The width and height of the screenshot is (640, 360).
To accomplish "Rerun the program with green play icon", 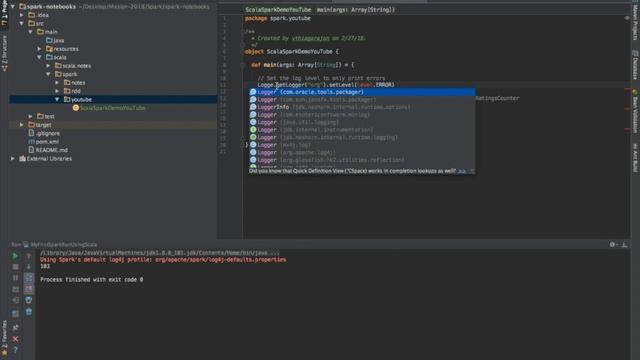I will click(15, 256).
